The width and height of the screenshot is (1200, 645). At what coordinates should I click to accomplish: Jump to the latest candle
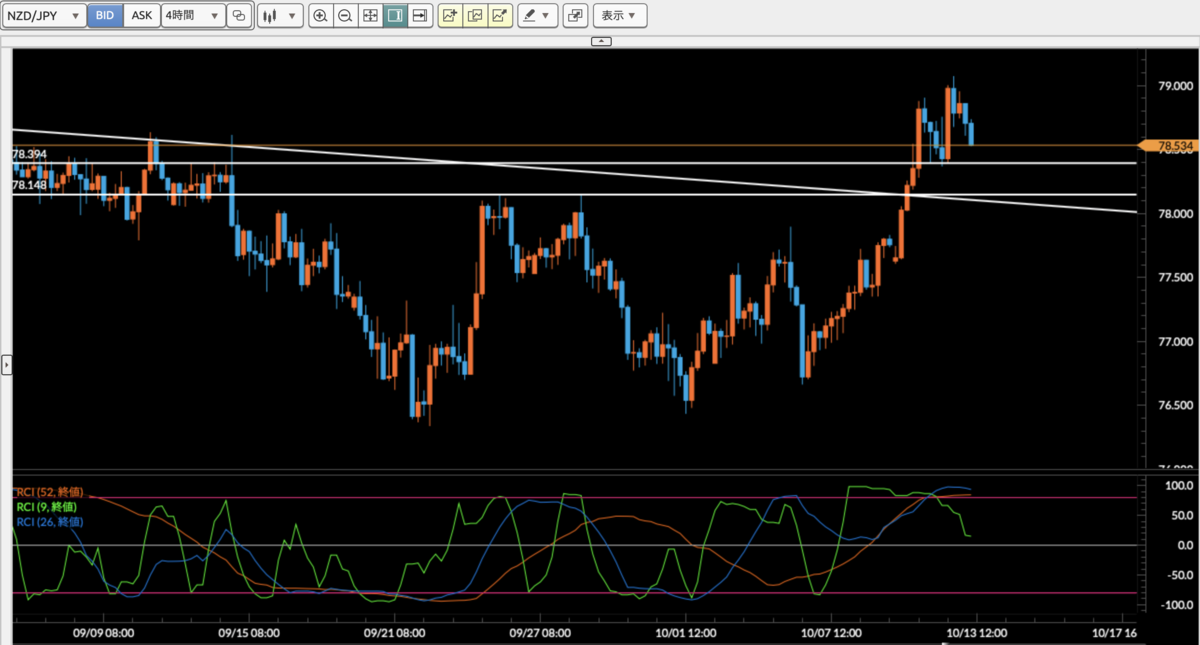(420, 16)
